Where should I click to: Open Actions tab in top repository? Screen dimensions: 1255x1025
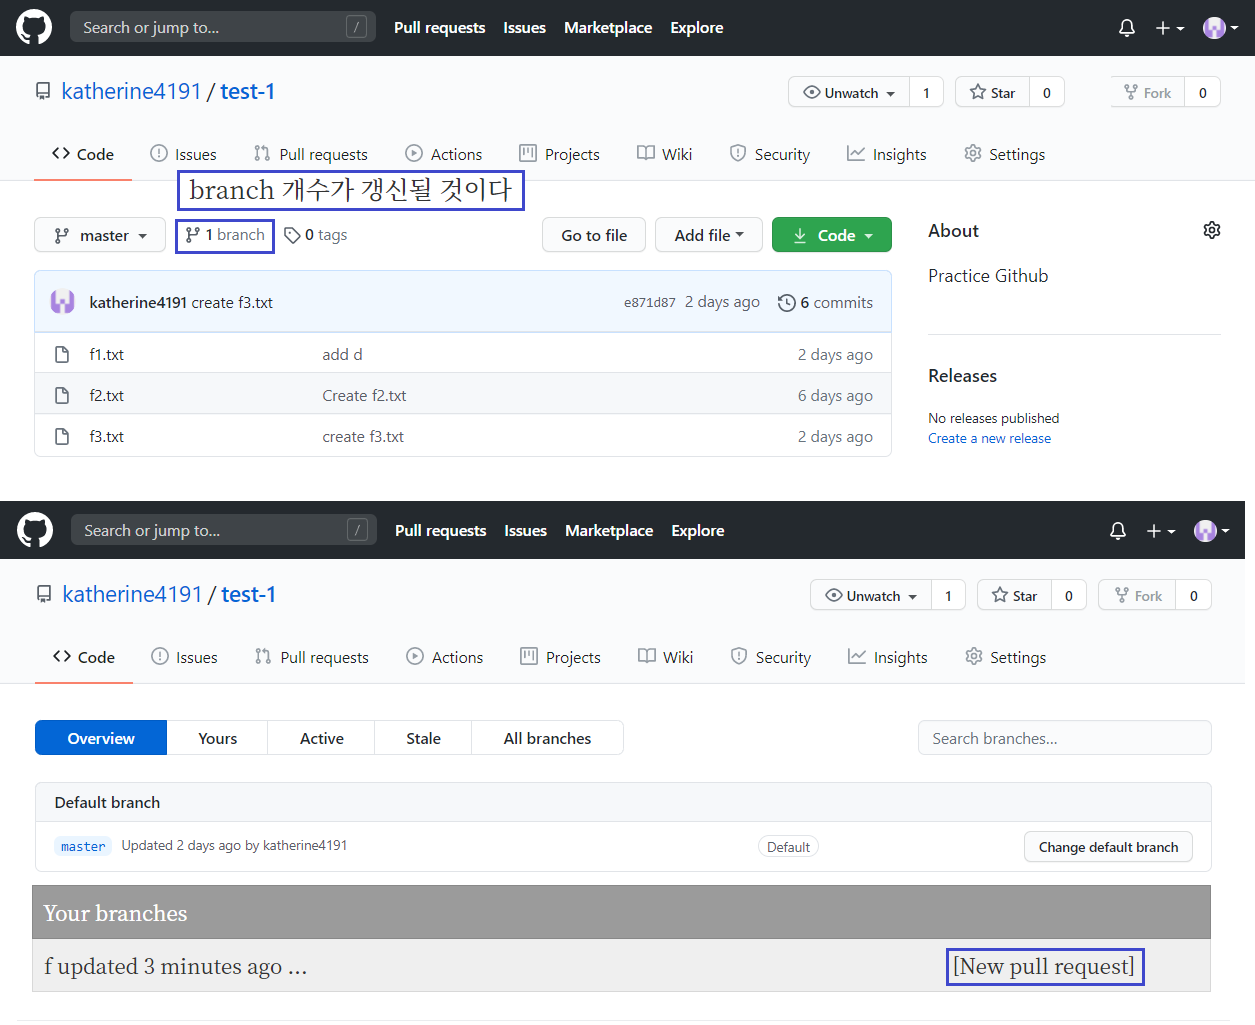444,154
